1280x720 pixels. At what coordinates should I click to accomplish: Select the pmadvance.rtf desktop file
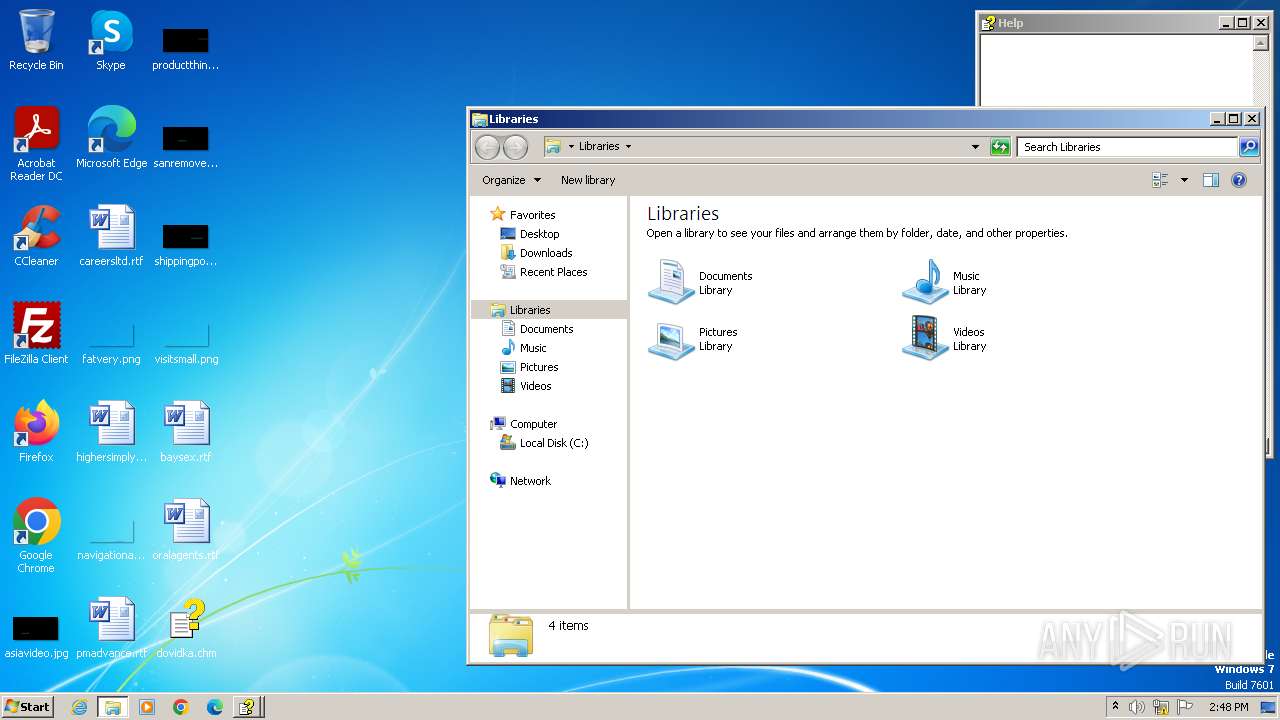[x=111, y=628]
